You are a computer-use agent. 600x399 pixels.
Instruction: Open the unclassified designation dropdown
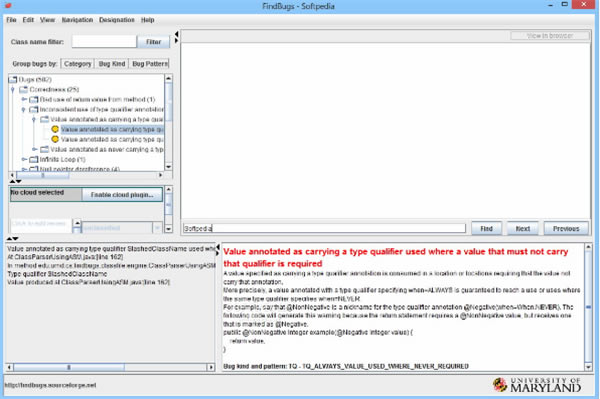coord(157,228)
